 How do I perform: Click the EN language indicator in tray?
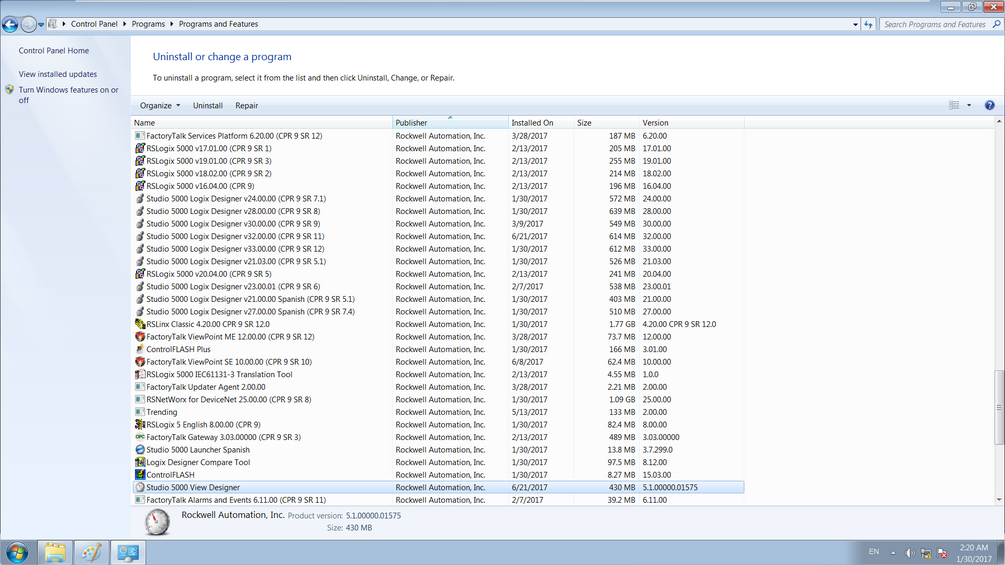874,552
